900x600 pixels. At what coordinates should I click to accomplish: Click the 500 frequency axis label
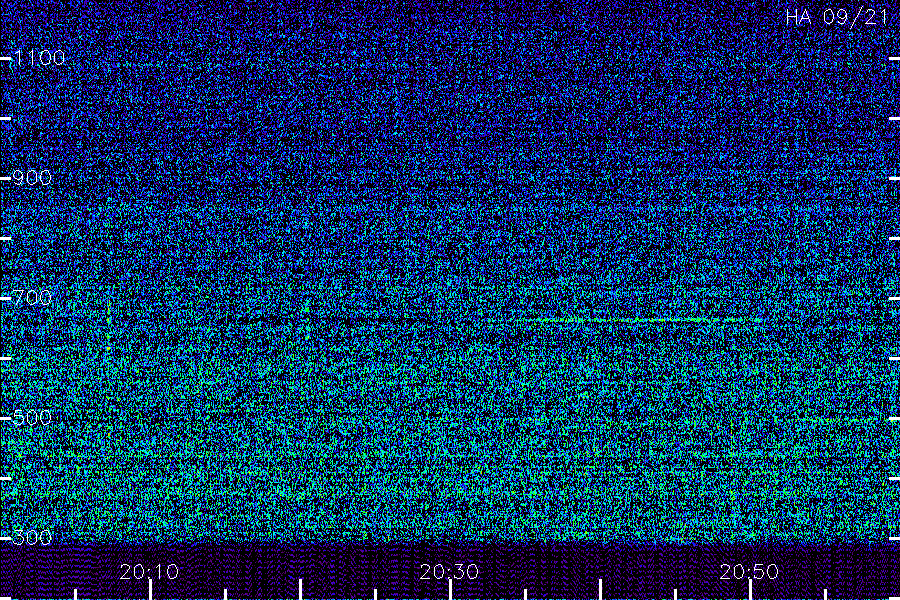tap(32, 417)
